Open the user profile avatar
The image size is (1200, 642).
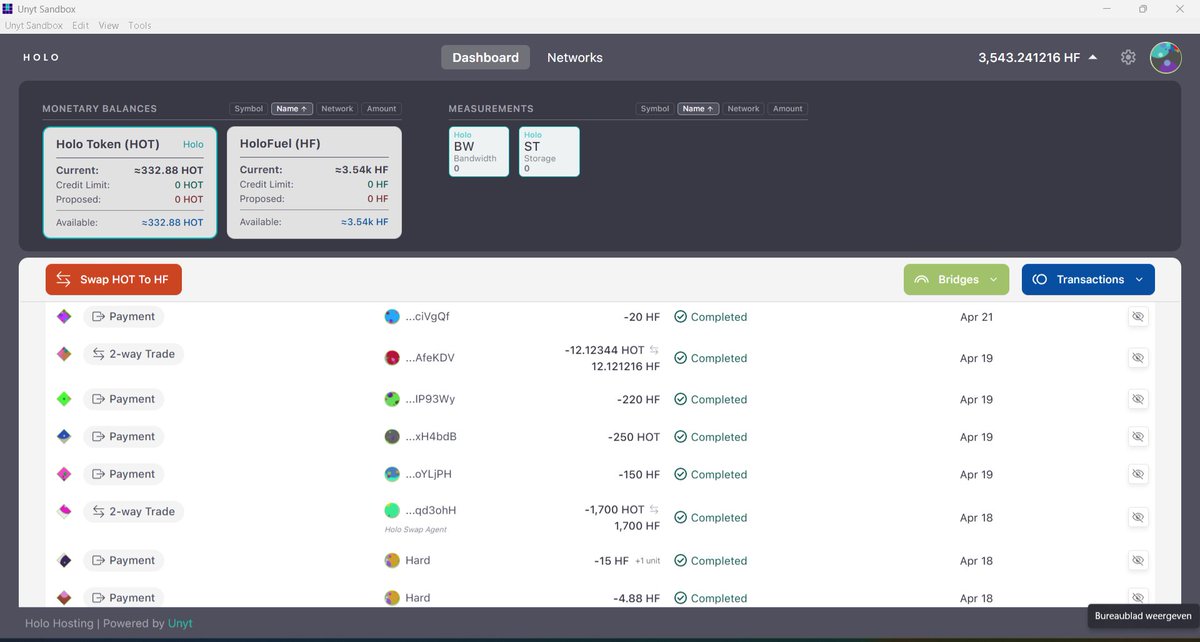click(1166, 58)
